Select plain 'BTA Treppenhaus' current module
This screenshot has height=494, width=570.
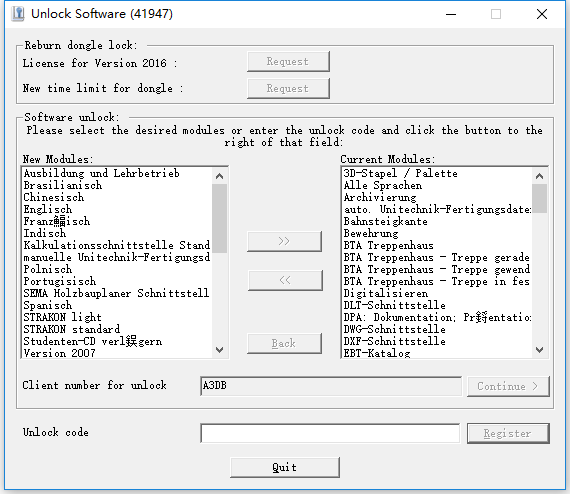coord(437,245)
